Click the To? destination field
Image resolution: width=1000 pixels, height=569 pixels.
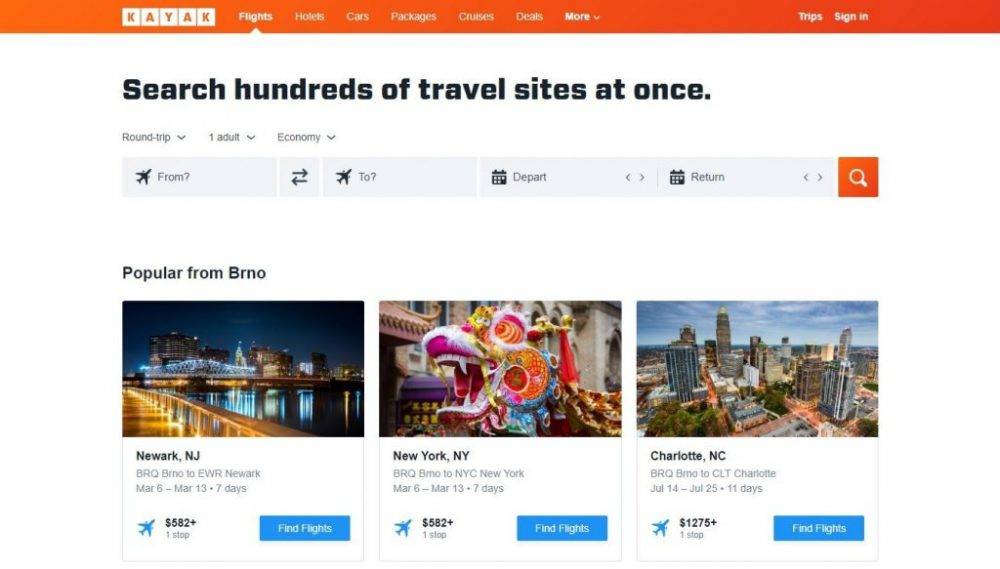click(x=400, y=177)
